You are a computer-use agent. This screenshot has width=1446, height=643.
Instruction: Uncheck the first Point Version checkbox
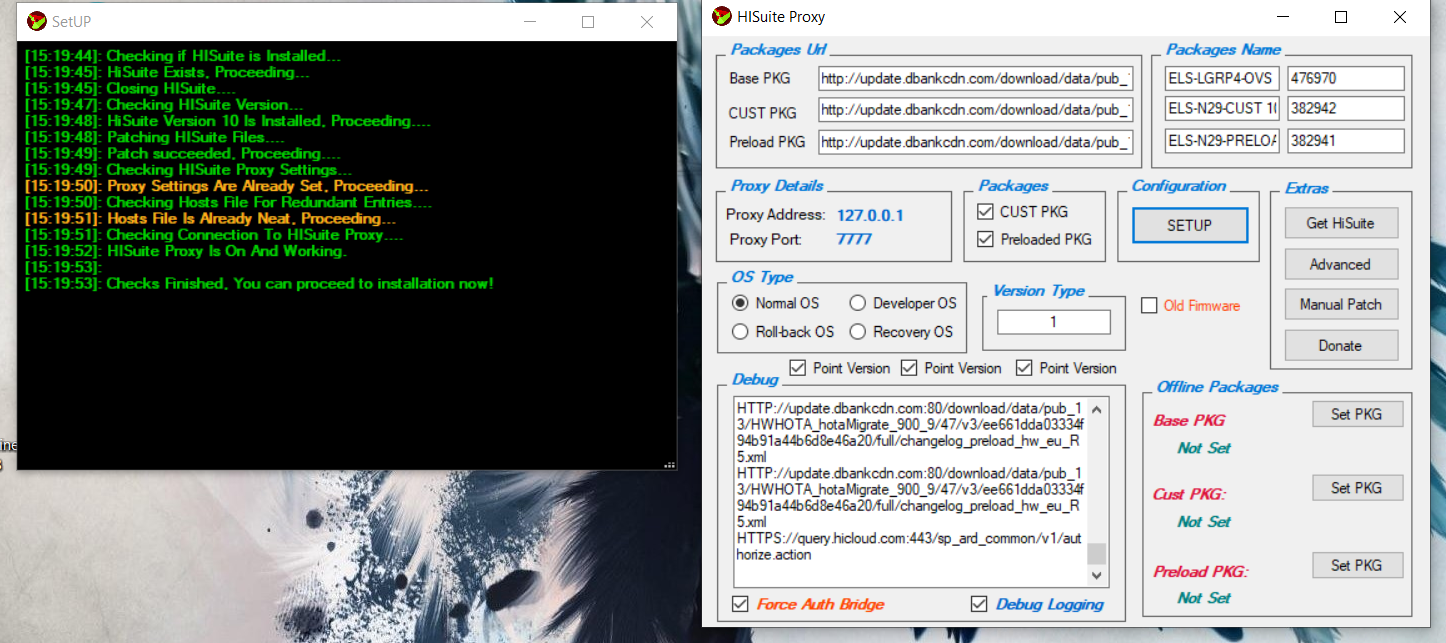point(797,368)
